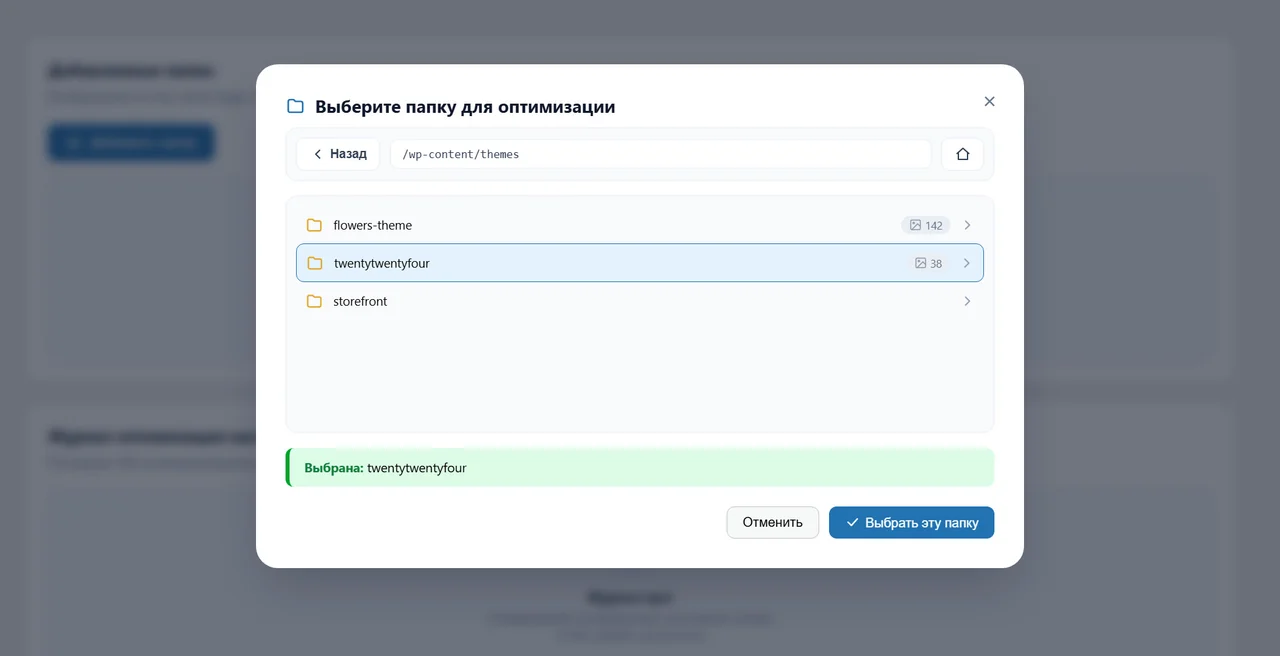The width and height of the screenshot is (1280, 656).
Task: Select the twentytwentyfour folder row
Action: tap(640, 263)
